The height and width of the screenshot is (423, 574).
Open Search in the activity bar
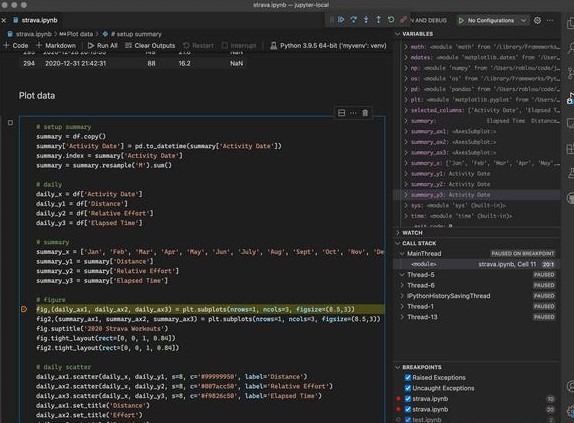click(570, 48)
